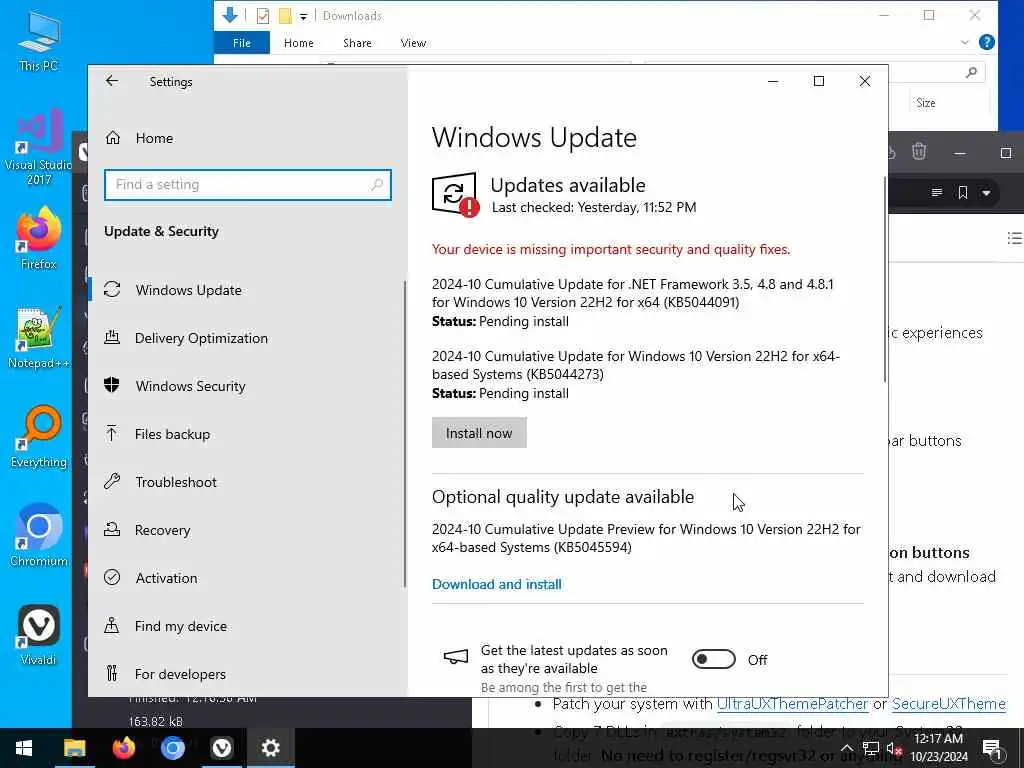Click the Windows Security shield icon
Screen dimensions: 1024x768
pyautogui.click(x=112, y=385)
